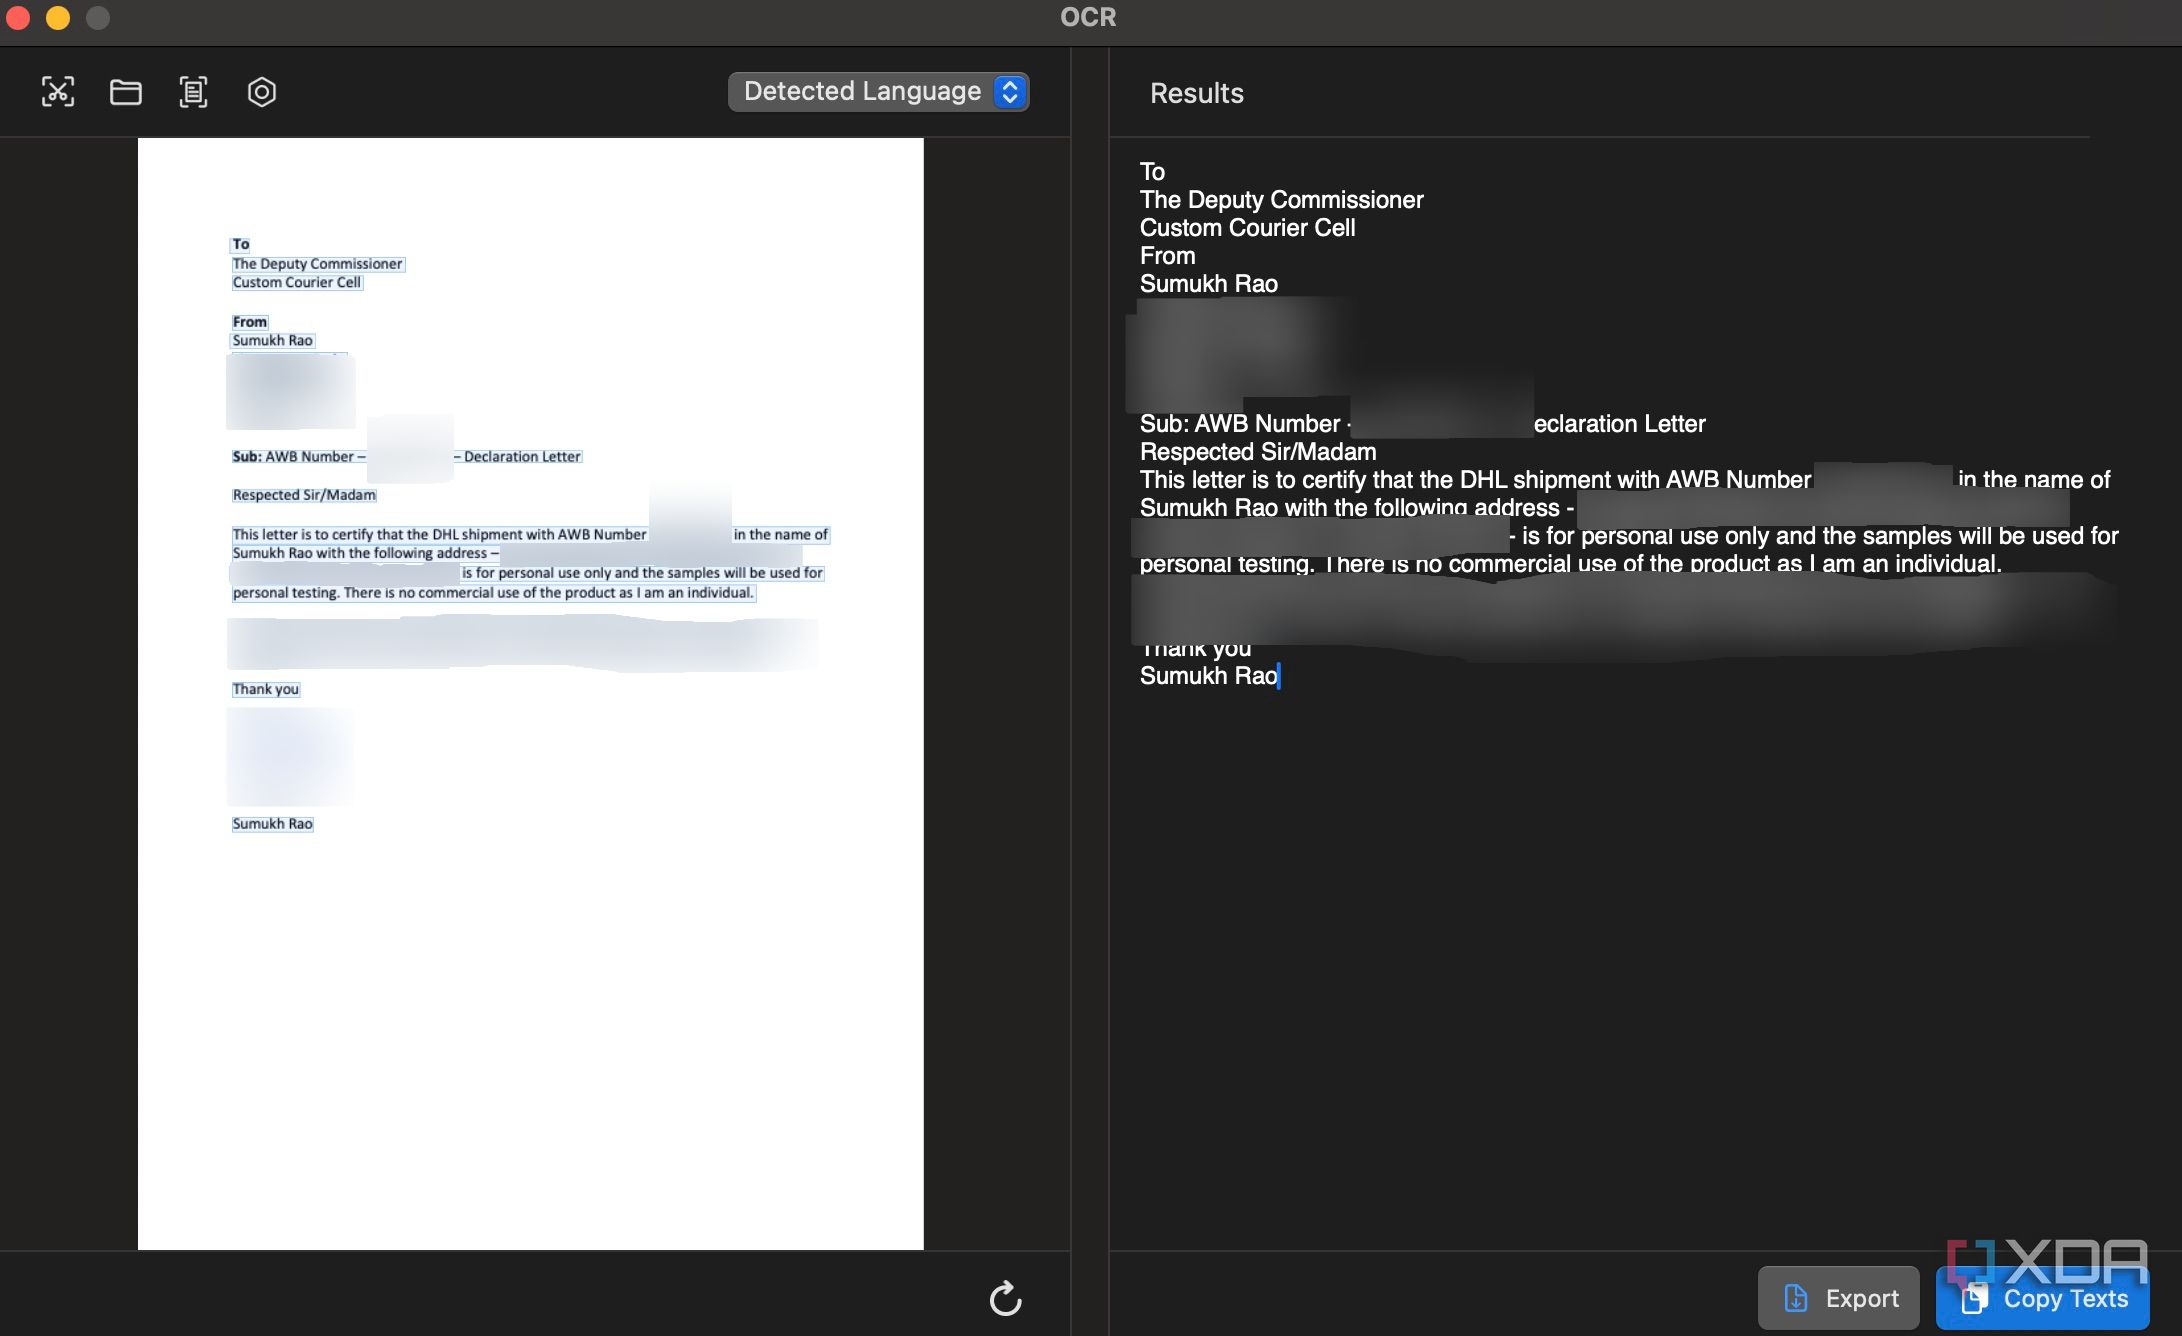Select the screen capture snip icon
Image resolution: width=2182 pixels, height=1336 pixels.
58,92
